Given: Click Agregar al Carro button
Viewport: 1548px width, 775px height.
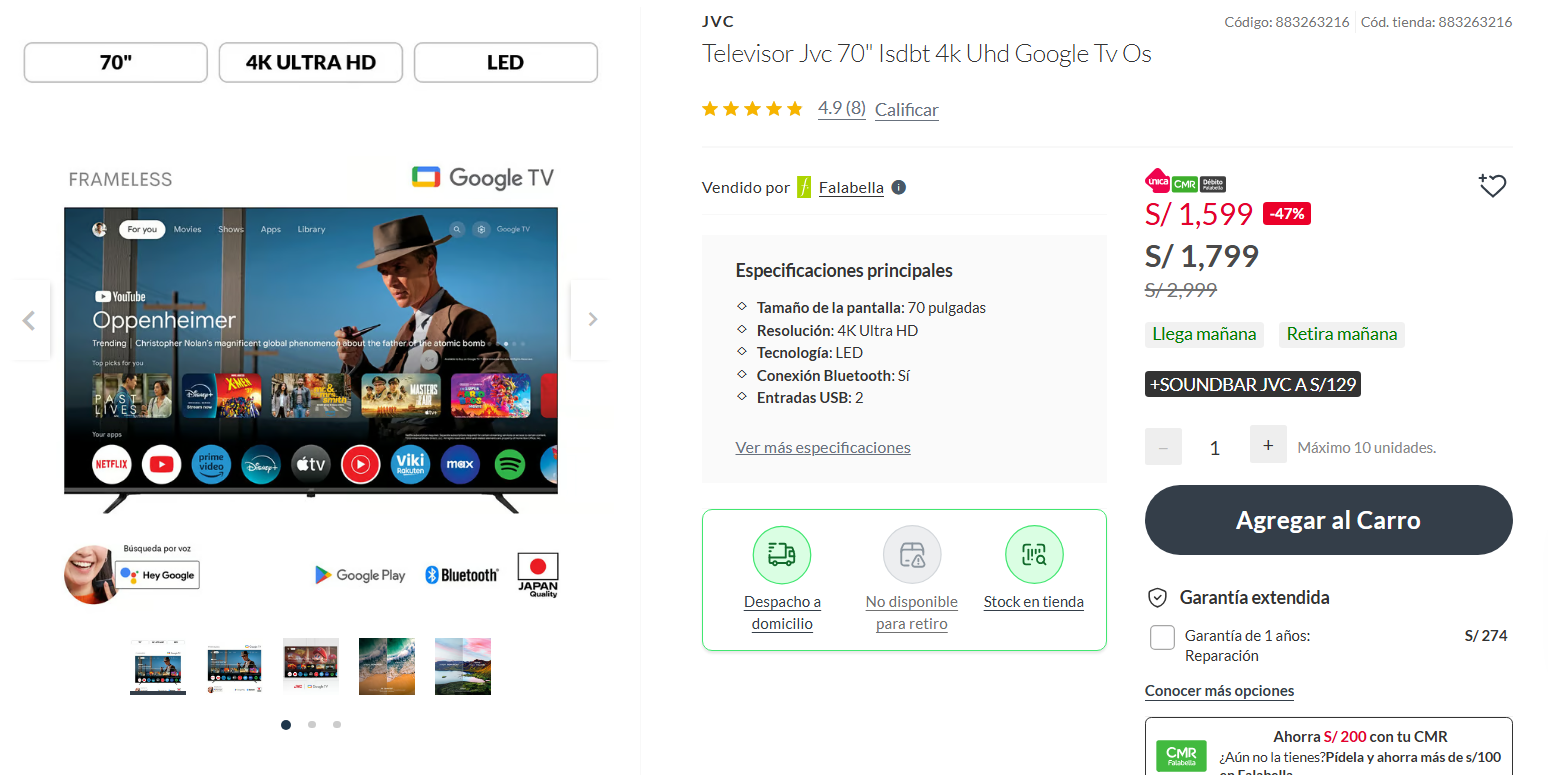Looking at the screenshot, I should pos(1328,520).
